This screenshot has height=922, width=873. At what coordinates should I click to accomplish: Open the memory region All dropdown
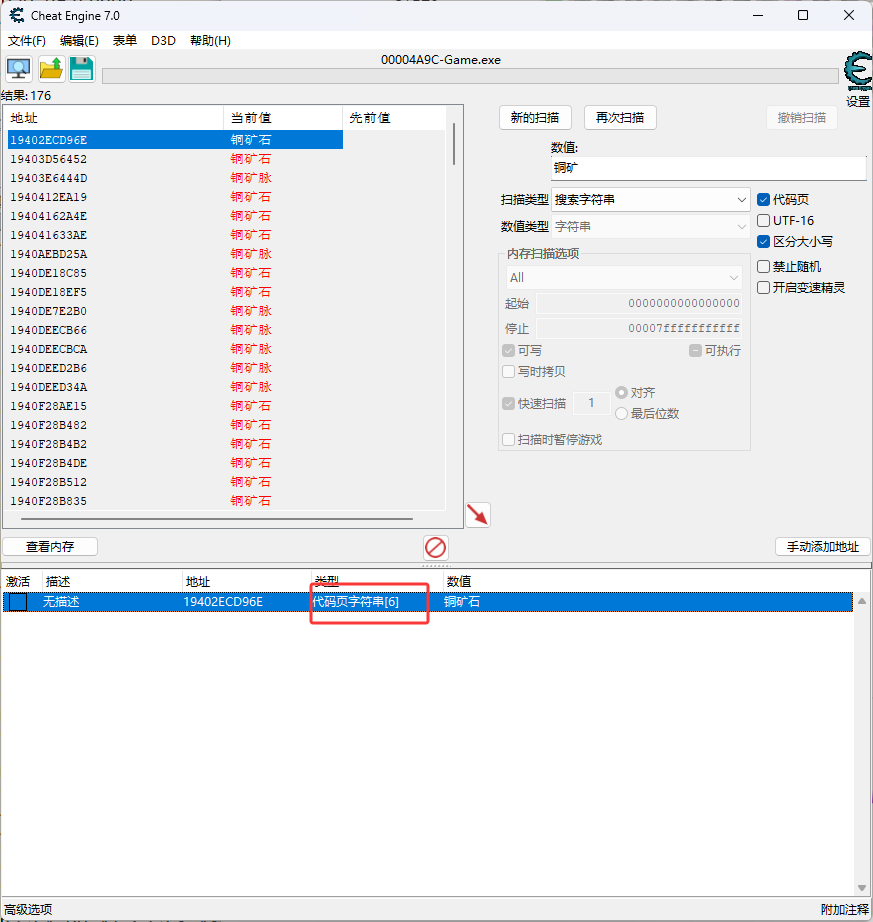point(624,278)
